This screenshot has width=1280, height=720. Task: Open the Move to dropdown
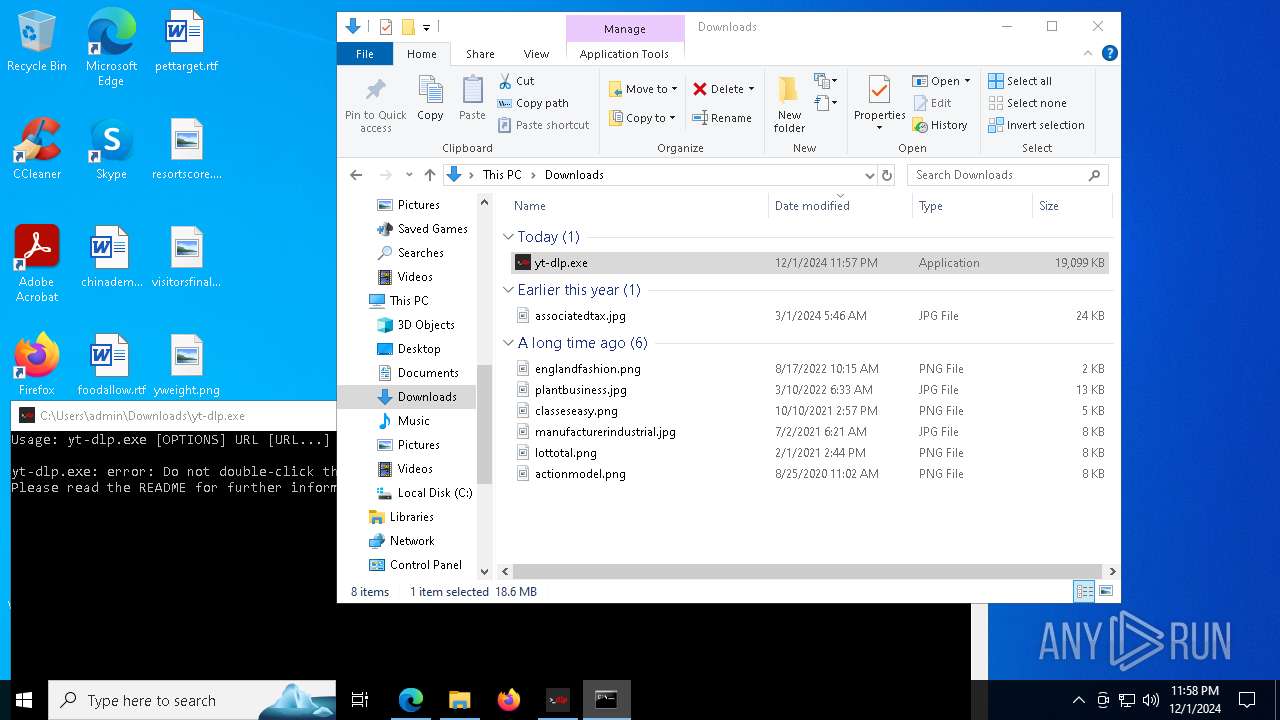(644, 89)
